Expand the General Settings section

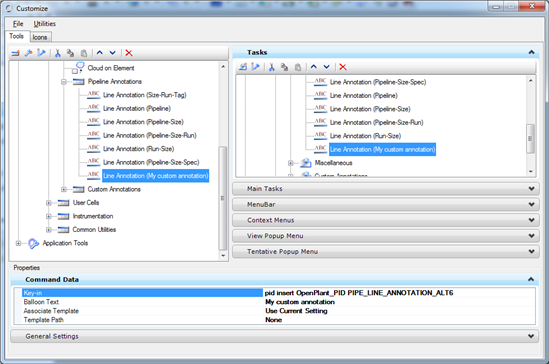pos(531,336)
